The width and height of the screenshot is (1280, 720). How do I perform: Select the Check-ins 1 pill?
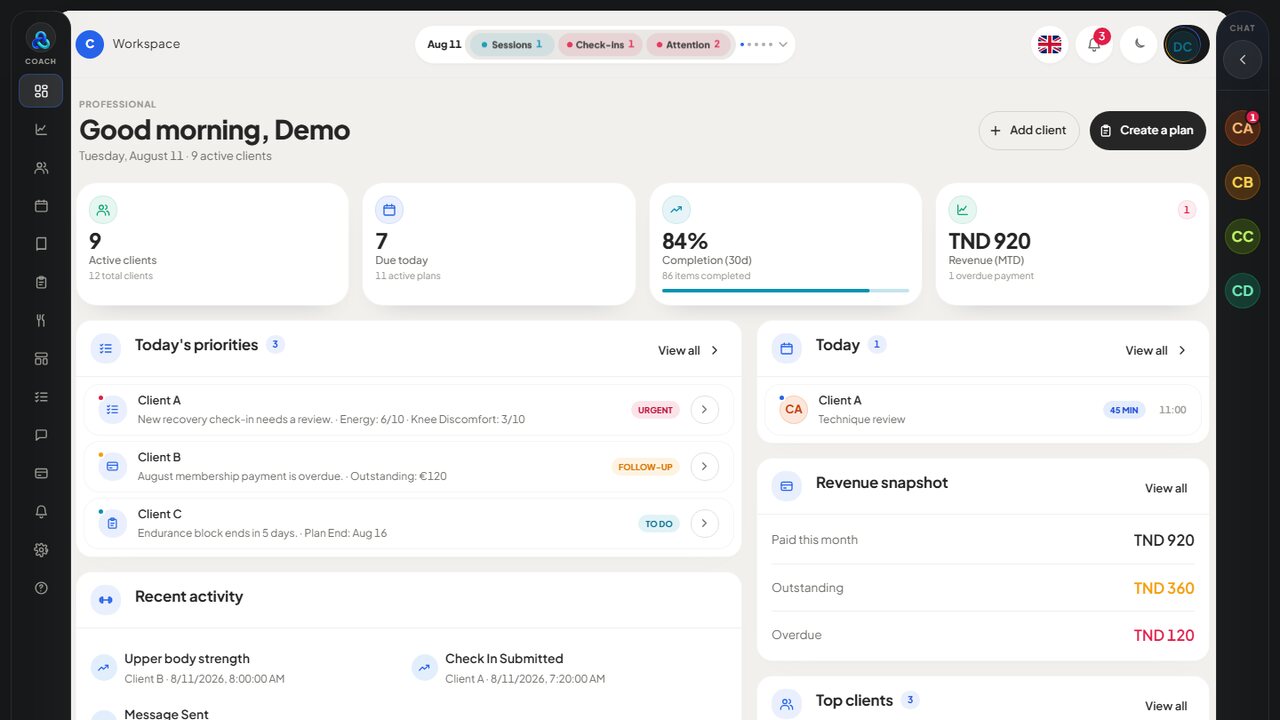pyautogui.click(x=600, y=45)
